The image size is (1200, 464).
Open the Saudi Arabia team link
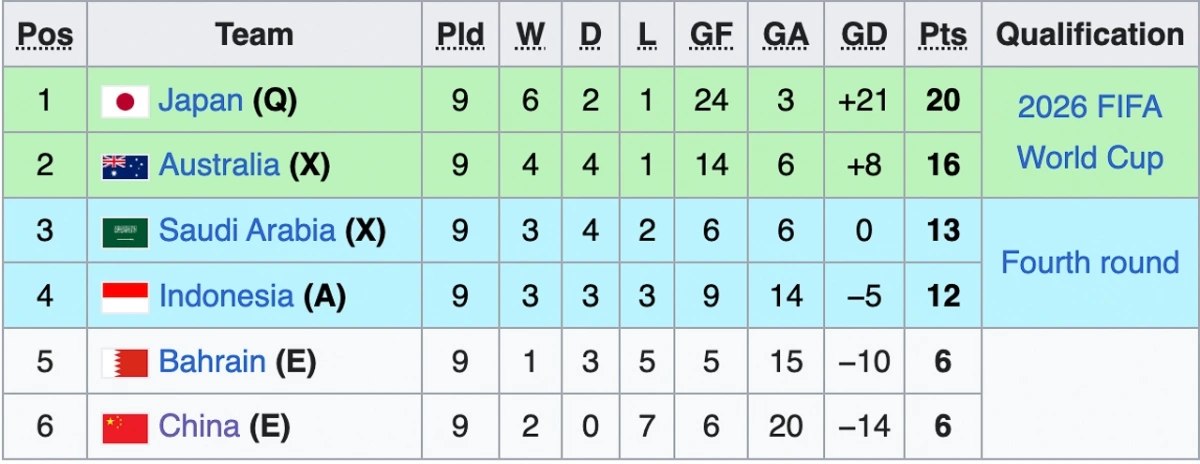[x=247, y=230]
